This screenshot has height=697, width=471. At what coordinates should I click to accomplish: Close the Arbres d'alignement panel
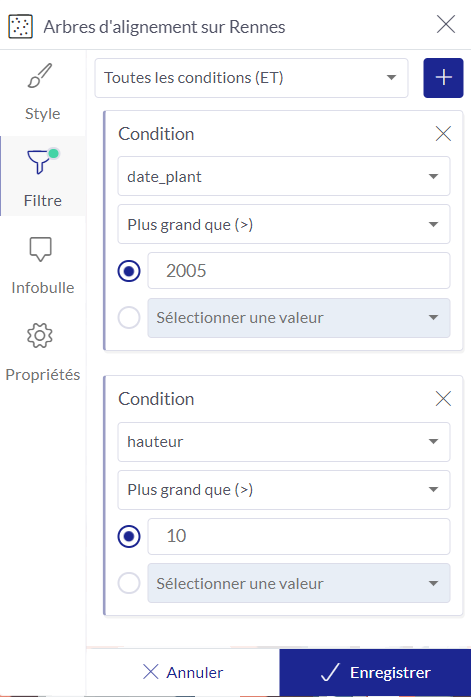(446, 24)
